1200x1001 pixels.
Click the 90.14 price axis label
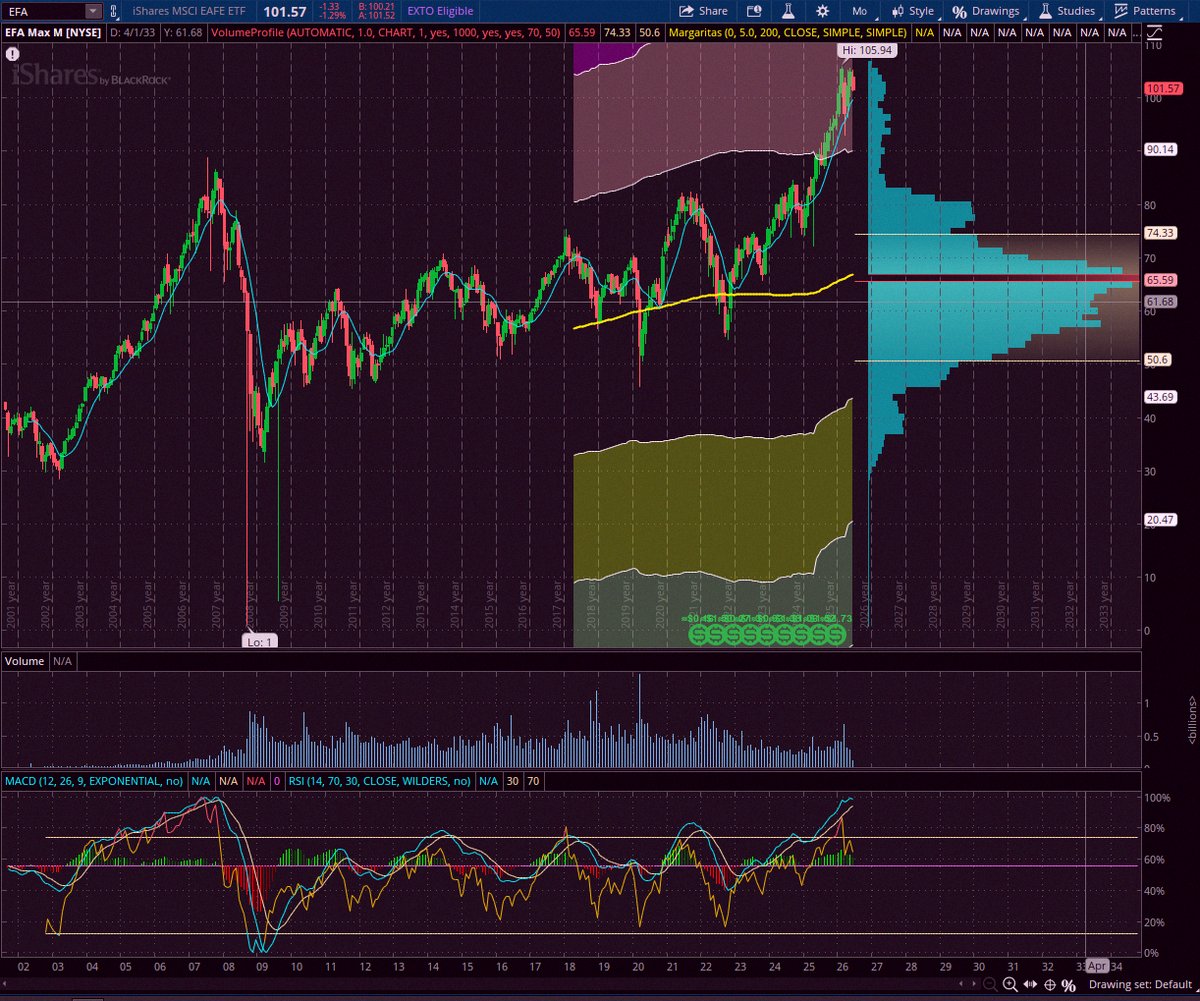coord(1160,149)
